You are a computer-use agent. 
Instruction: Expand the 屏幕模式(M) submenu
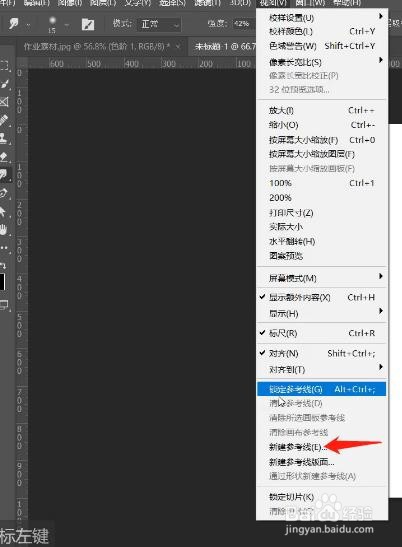(321, 278)
